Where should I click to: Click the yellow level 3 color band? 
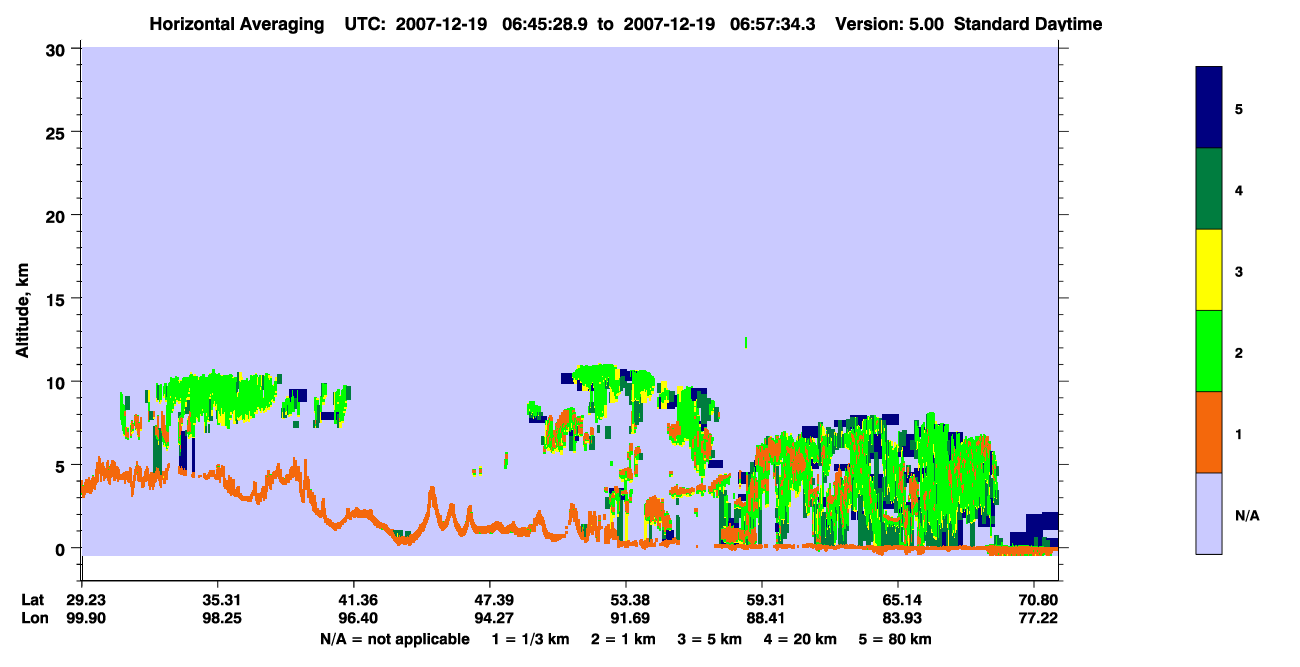click(1209, 270)
